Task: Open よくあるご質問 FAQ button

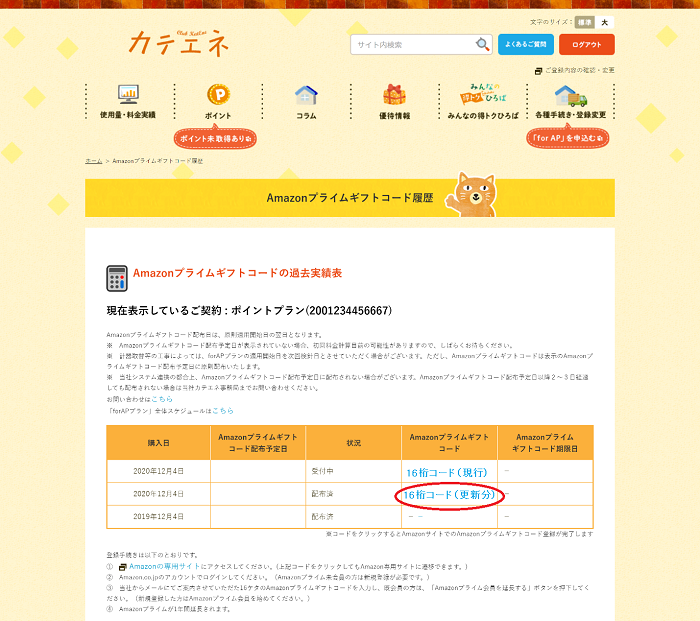Action: 525,45
